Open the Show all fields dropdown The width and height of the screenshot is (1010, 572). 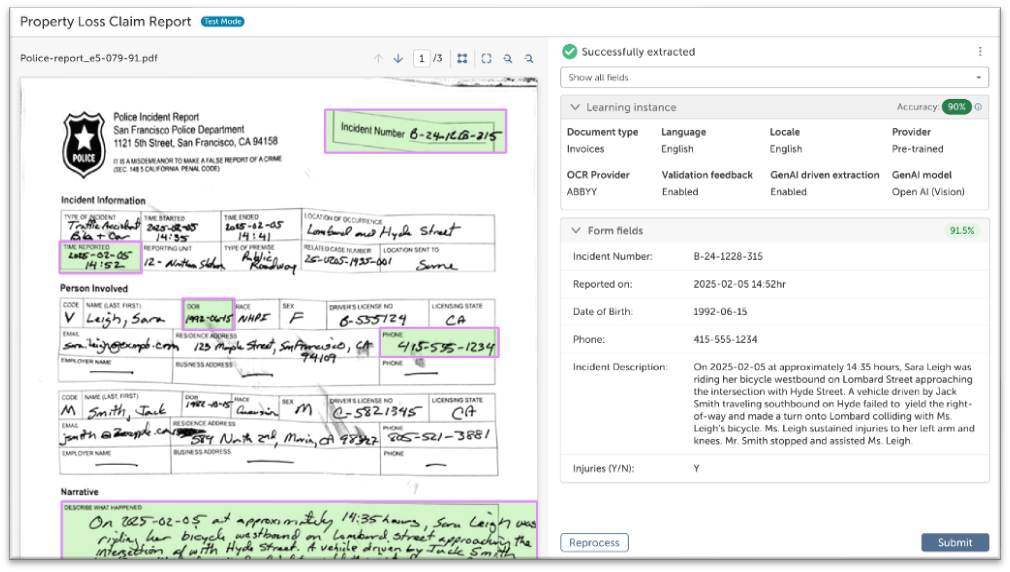774,78
